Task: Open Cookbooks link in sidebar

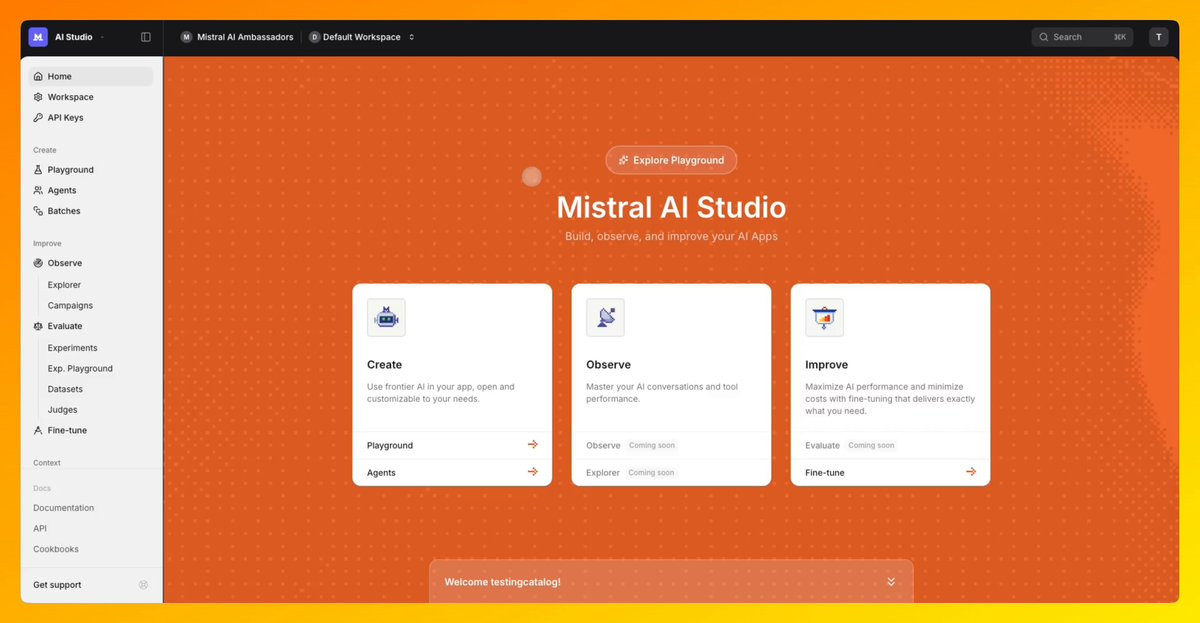Action: click(x=56, y=549)
